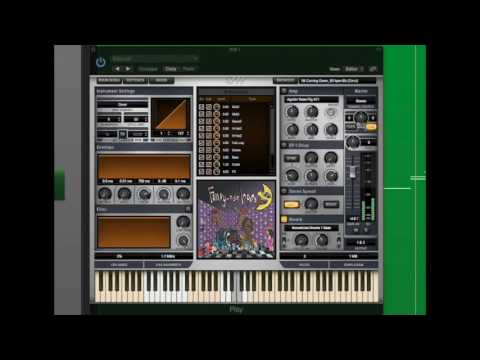Open the third tab next to Settings

(x=161, y=80)
